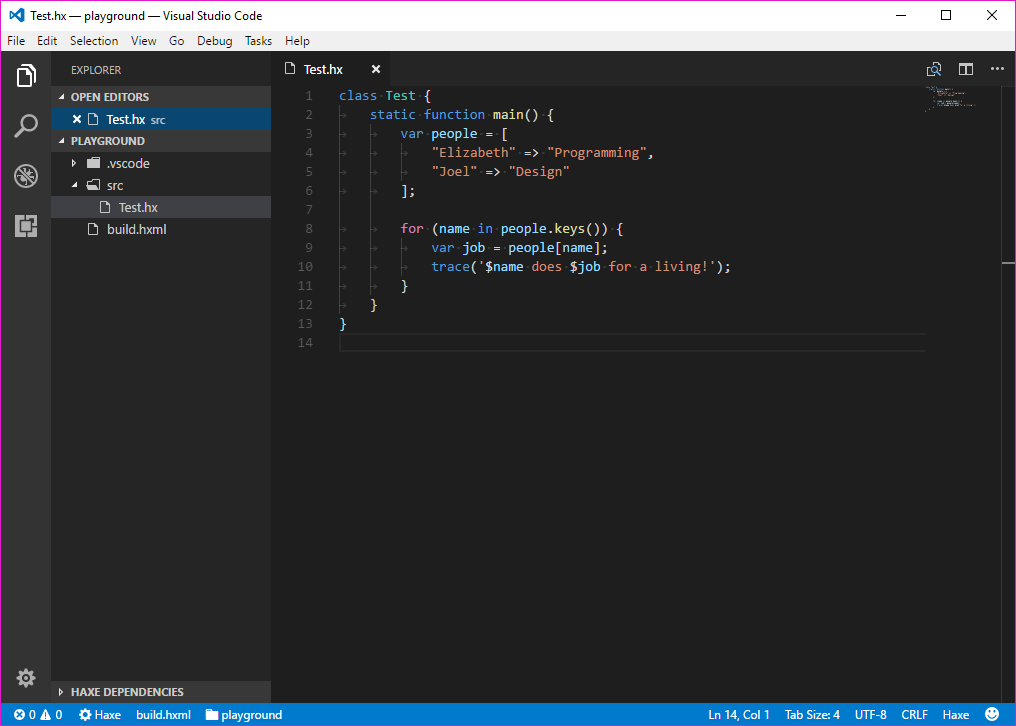Open the Tasks menu
Screen dimensions: 1016x726
(x=258, y=41)
